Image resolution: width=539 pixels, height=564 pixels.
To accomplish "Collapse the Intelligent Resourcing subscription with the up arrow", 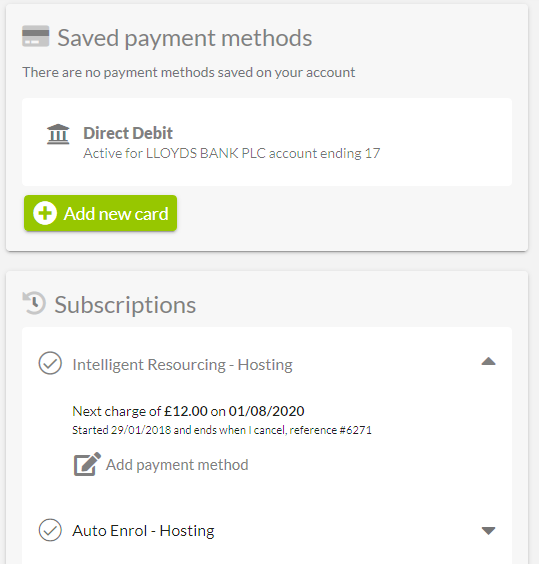I will coord(488,361).
